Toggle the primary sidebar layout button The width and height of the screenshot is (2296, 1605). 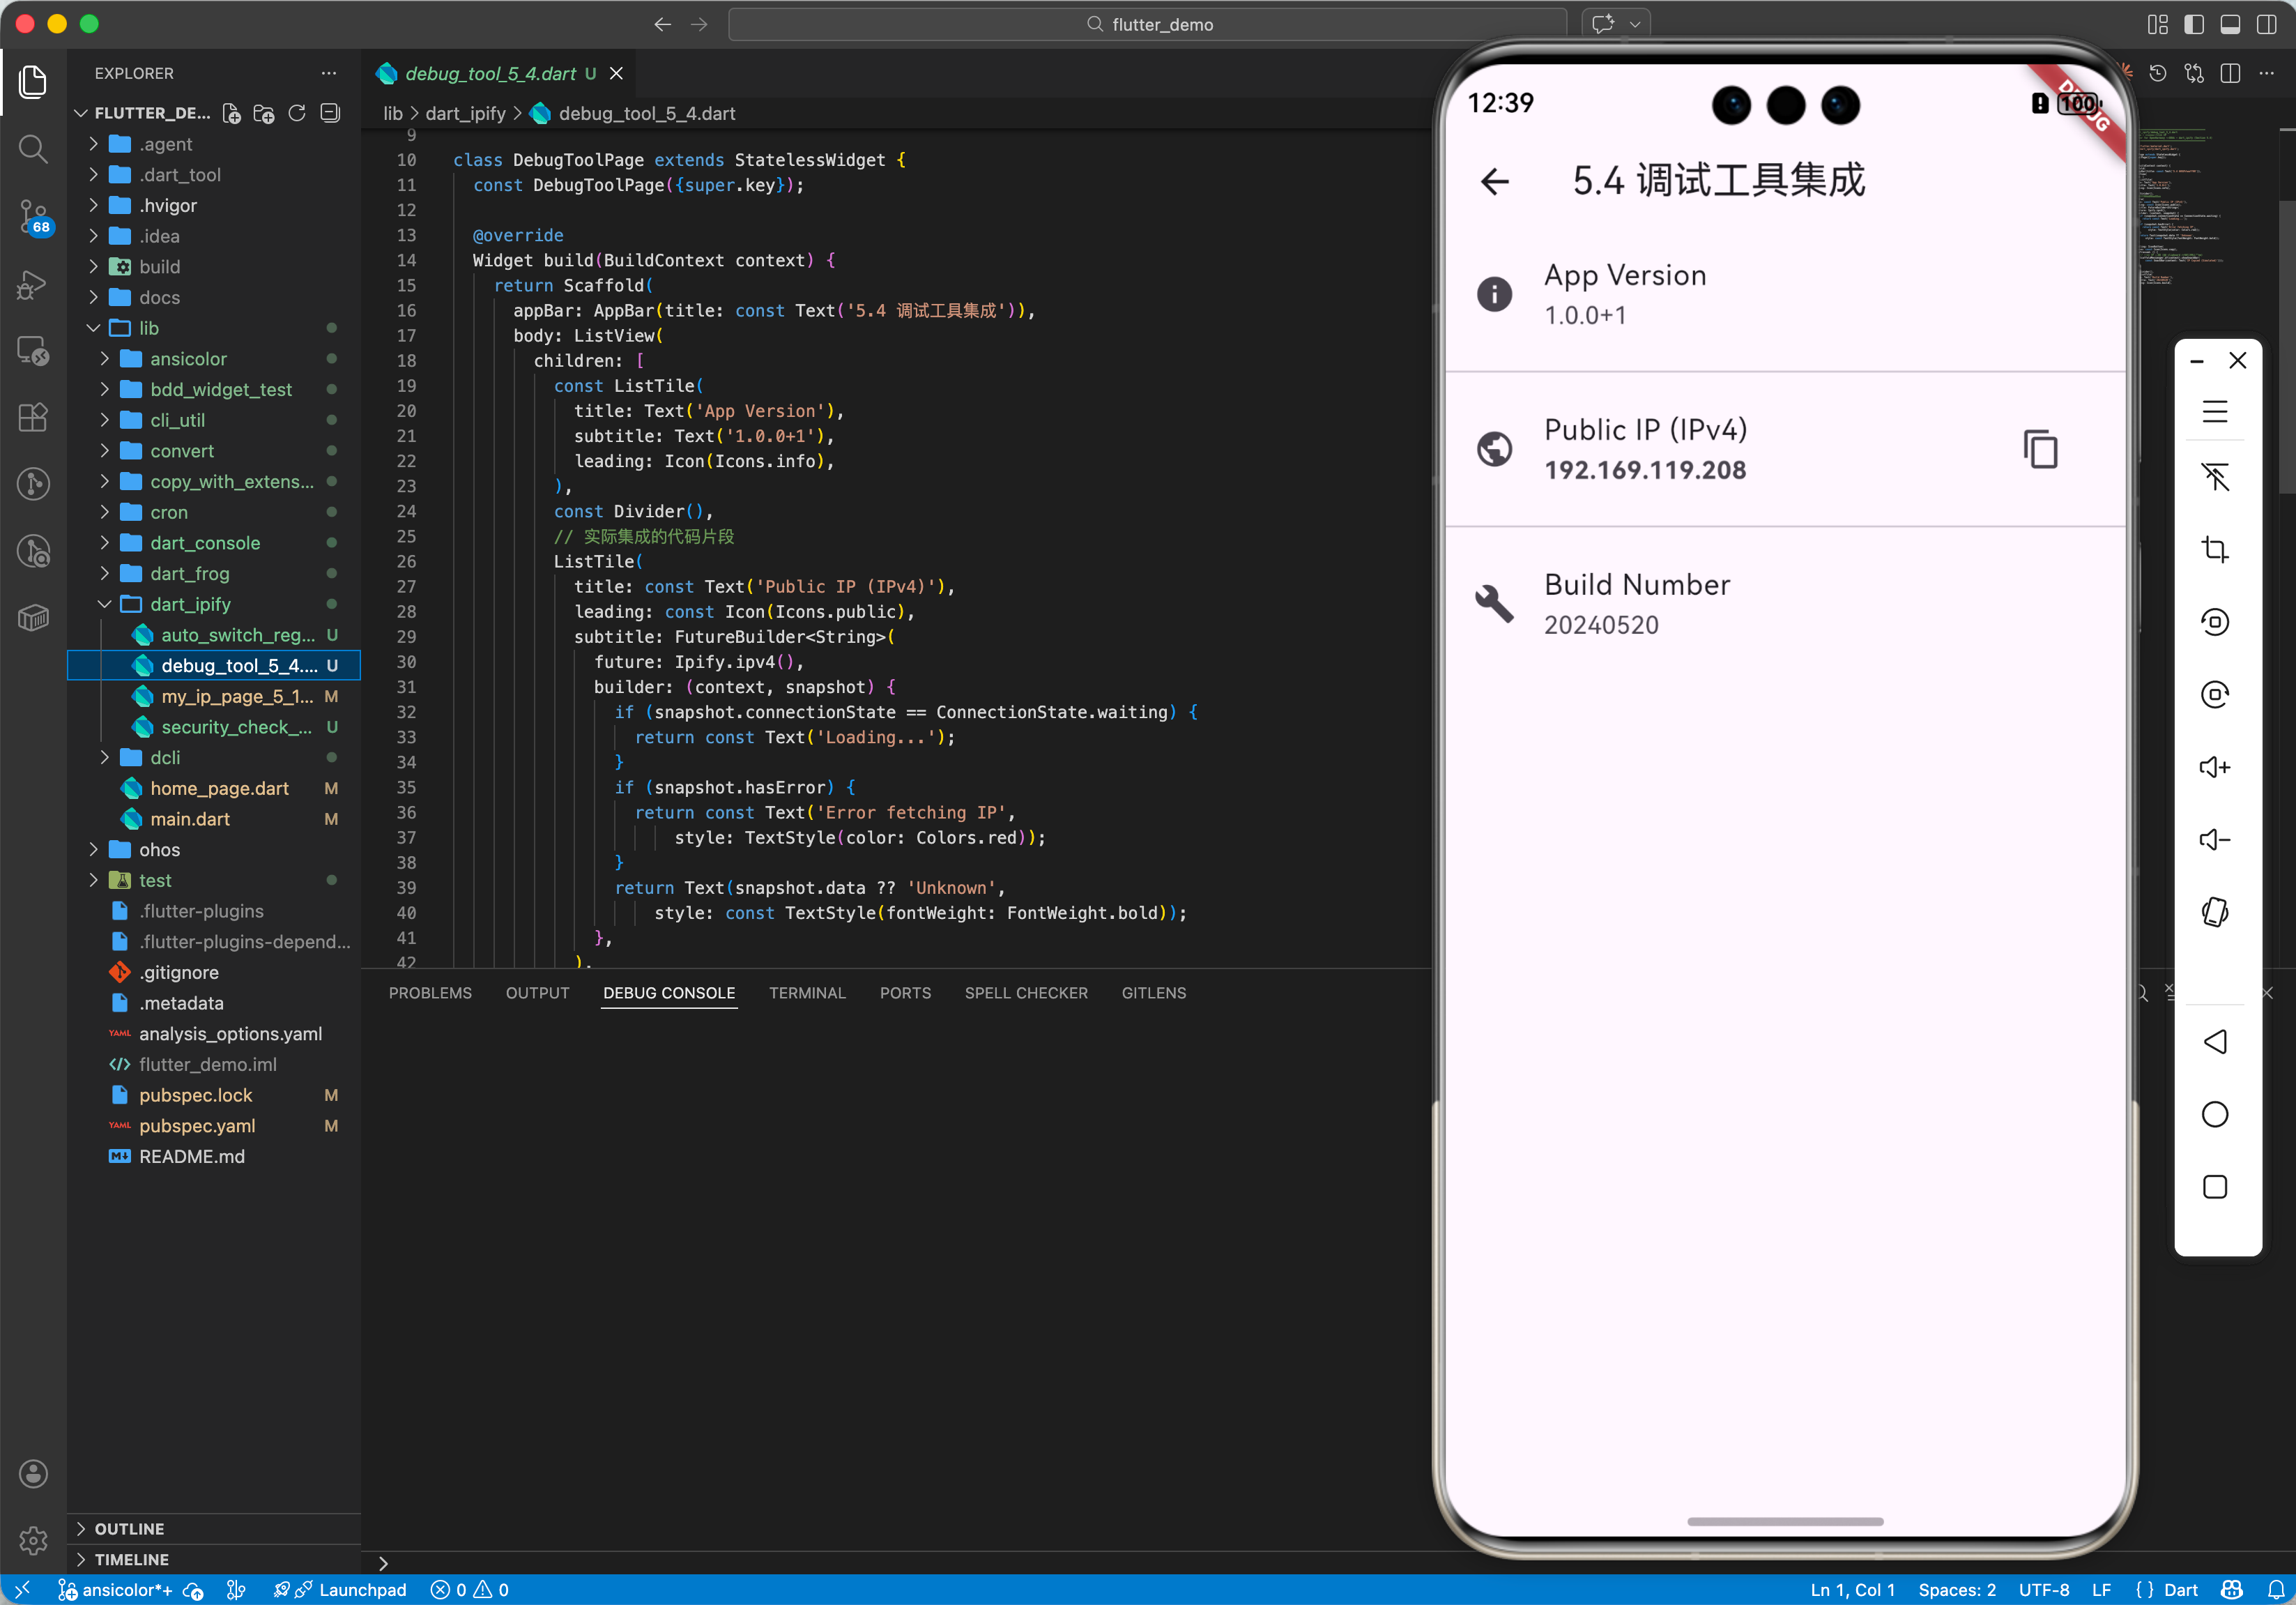click(2193, 24)
